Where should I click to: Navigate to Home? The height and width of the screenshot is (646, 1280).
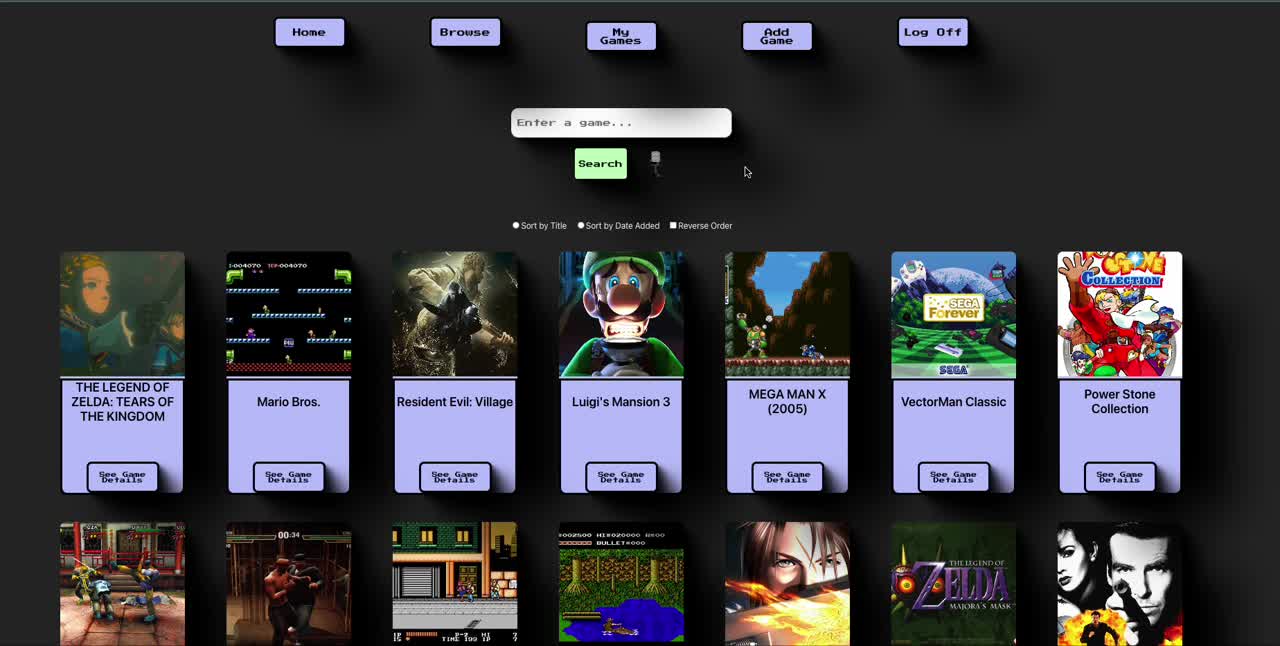309,31
